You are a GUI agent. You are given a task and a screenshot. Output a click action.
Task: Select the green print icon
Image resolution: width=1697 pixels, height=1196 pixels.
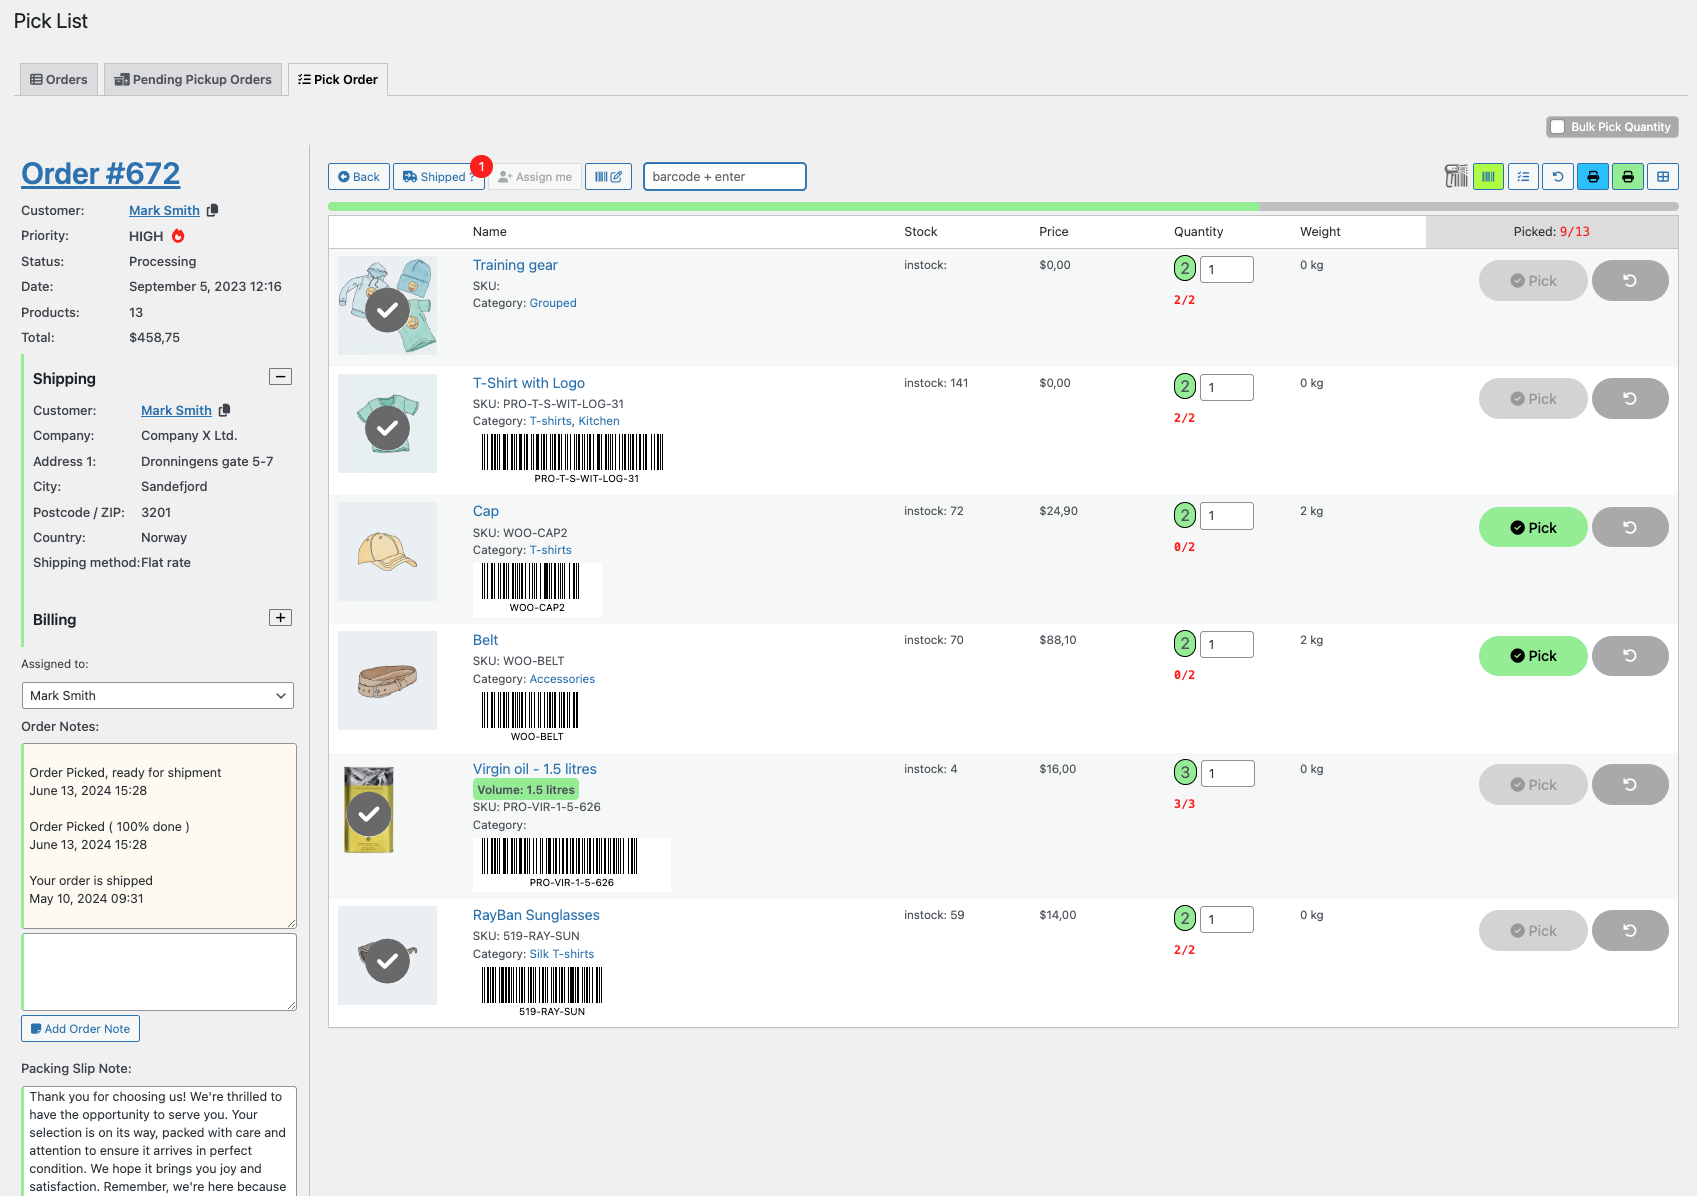[1628, 176]
